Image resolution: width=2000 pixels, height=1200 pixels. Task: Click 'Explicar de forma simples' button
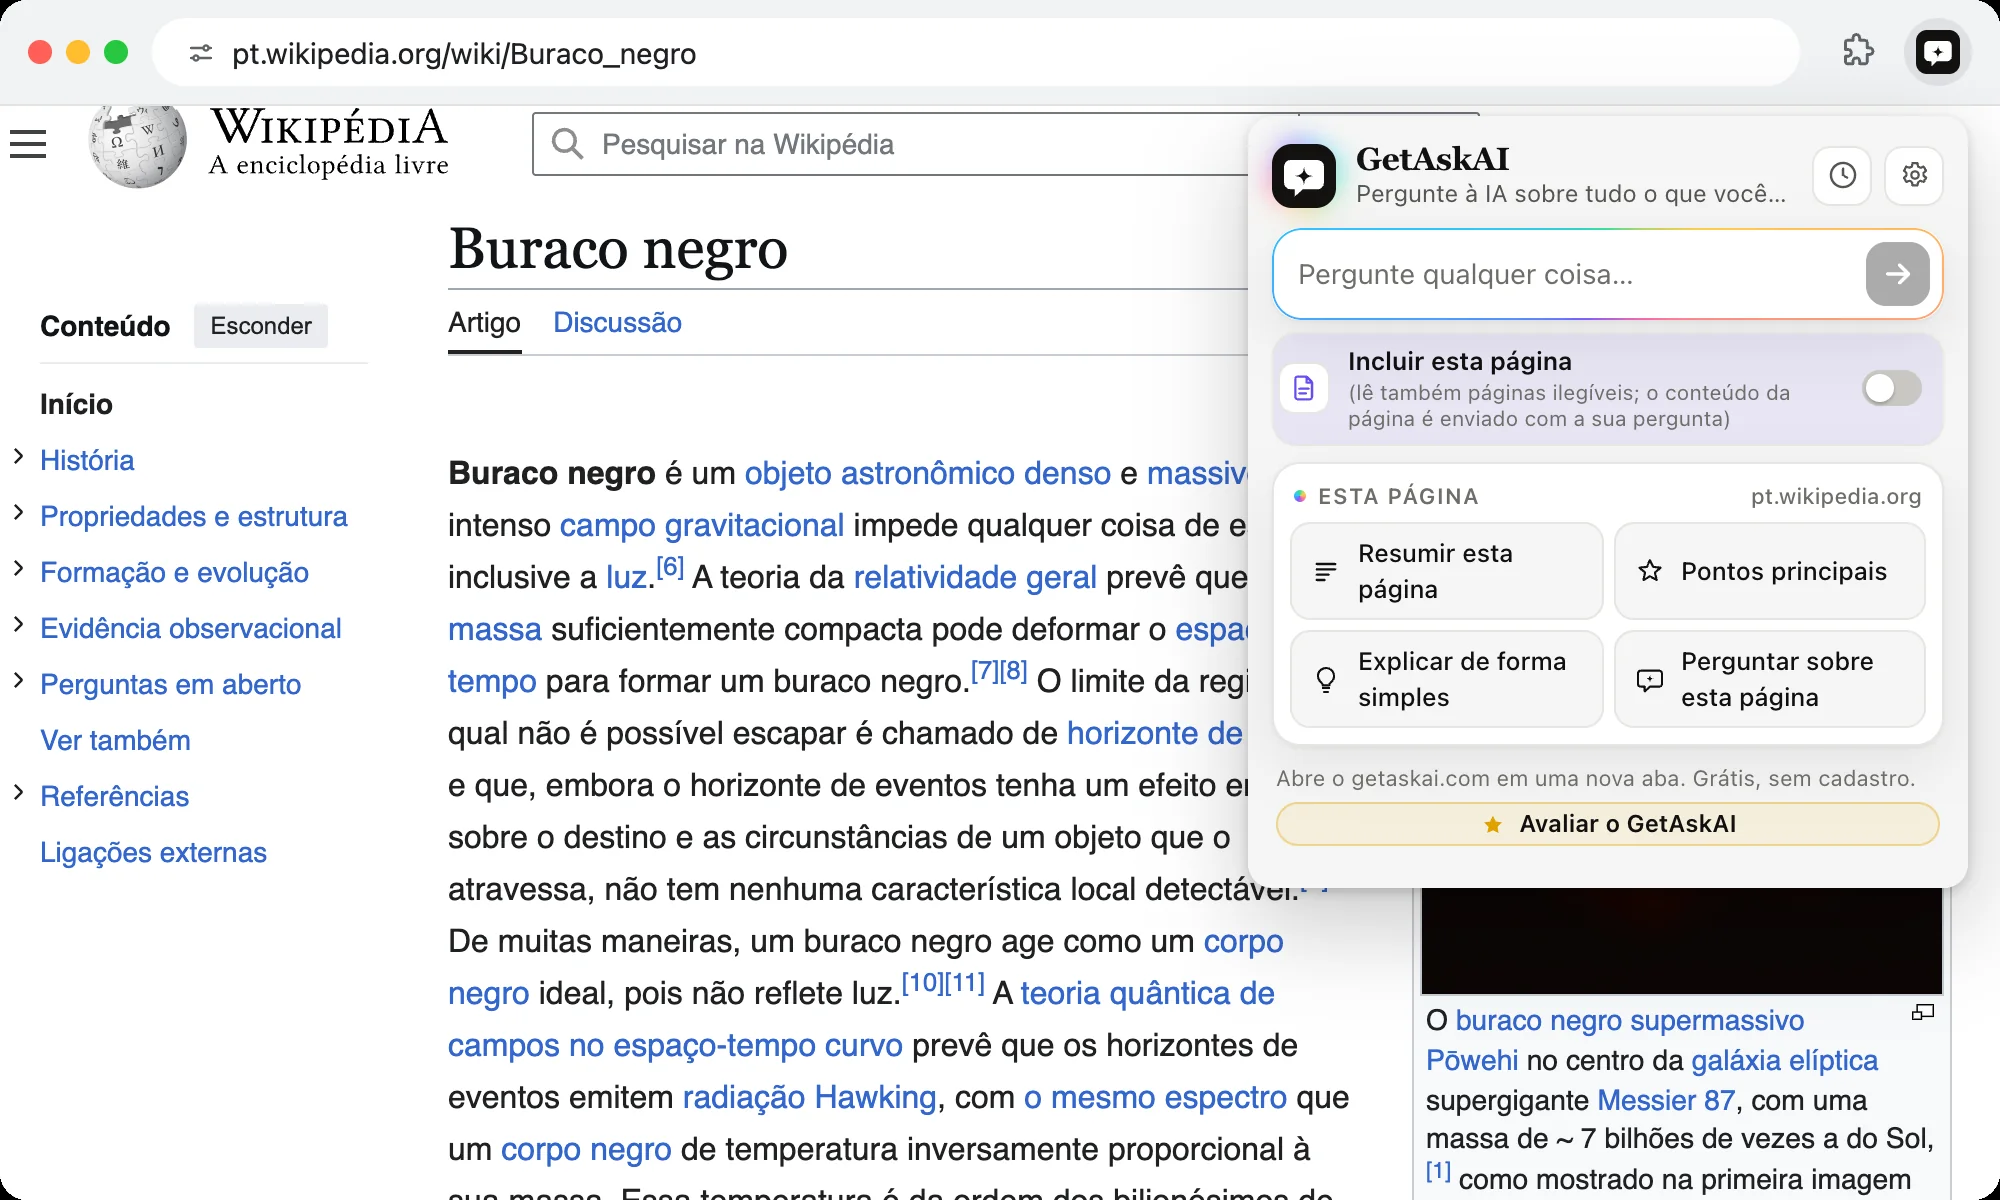(x=1447, y=679)
